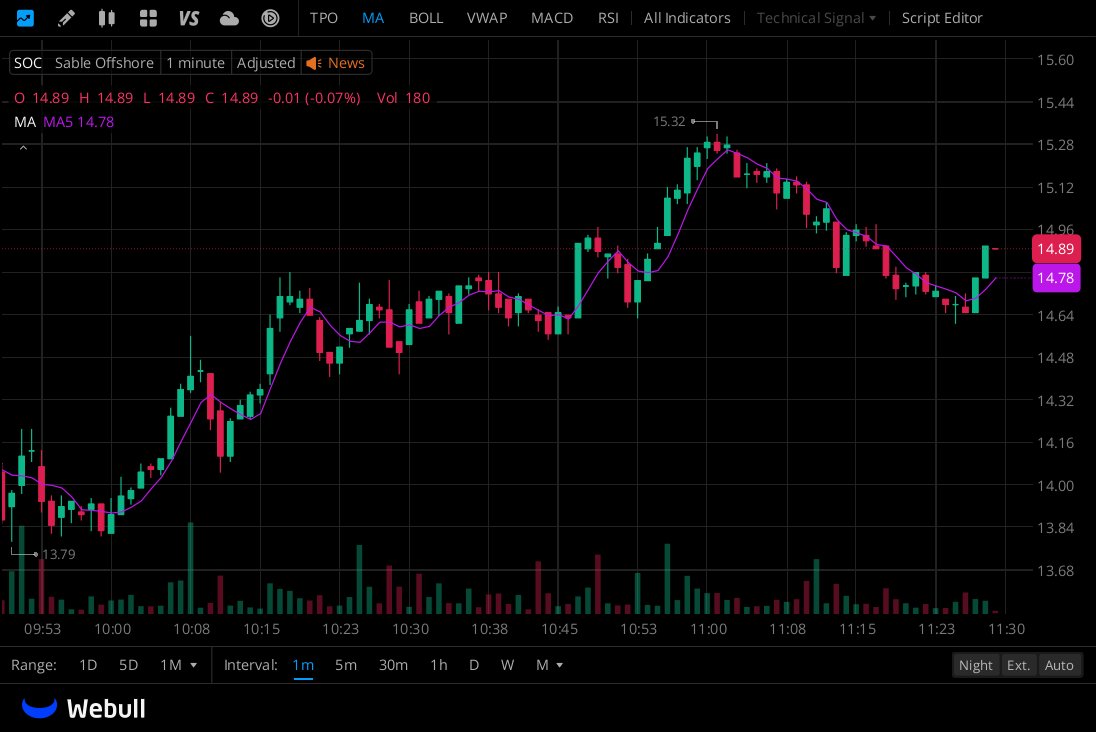Click the News speaker icon
The height and width of the screenshot is (732, 1096).
click(314, 63)
